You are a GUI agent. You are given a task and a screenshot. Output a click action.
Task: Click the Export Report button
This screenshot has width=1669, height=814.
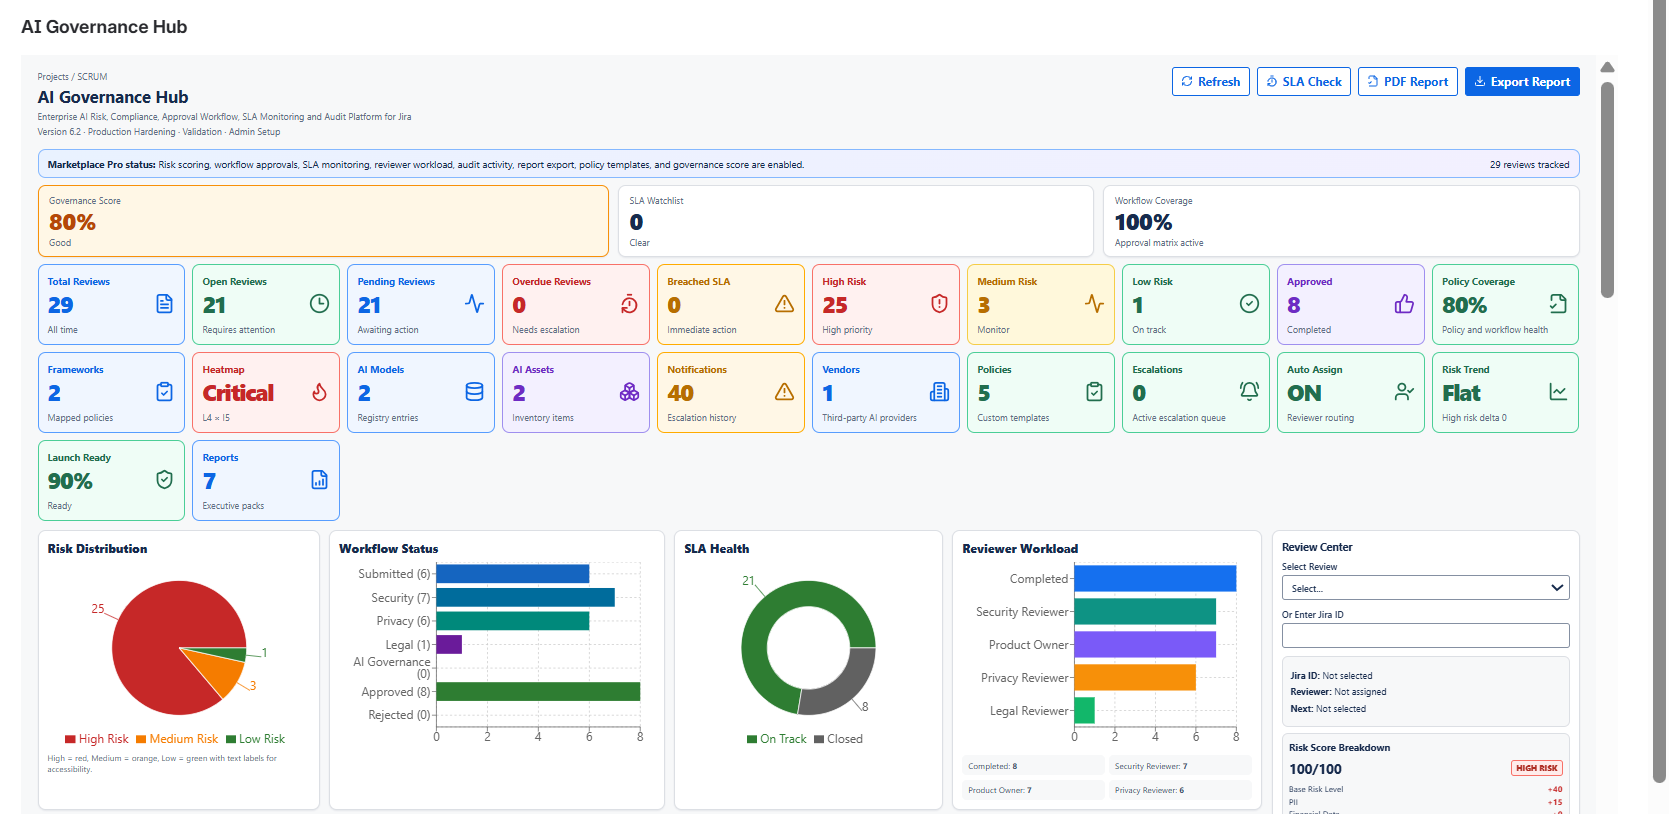(1522, 82)
